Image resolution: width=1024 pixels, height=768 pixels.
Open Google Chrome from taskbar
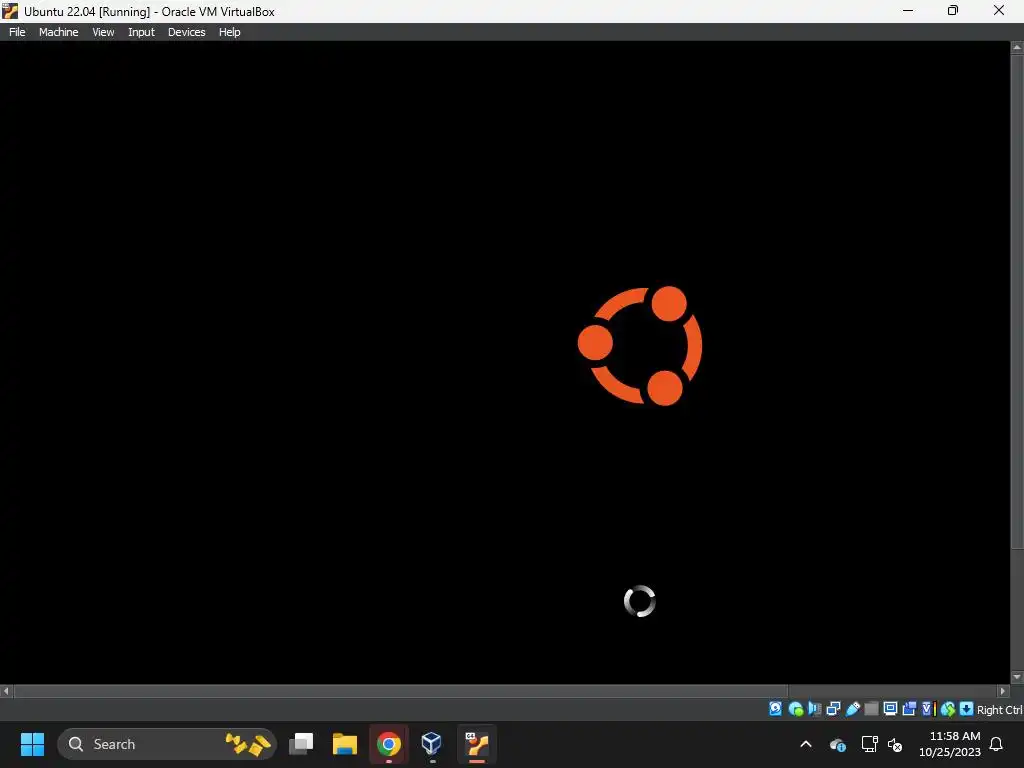pos(389,744)
